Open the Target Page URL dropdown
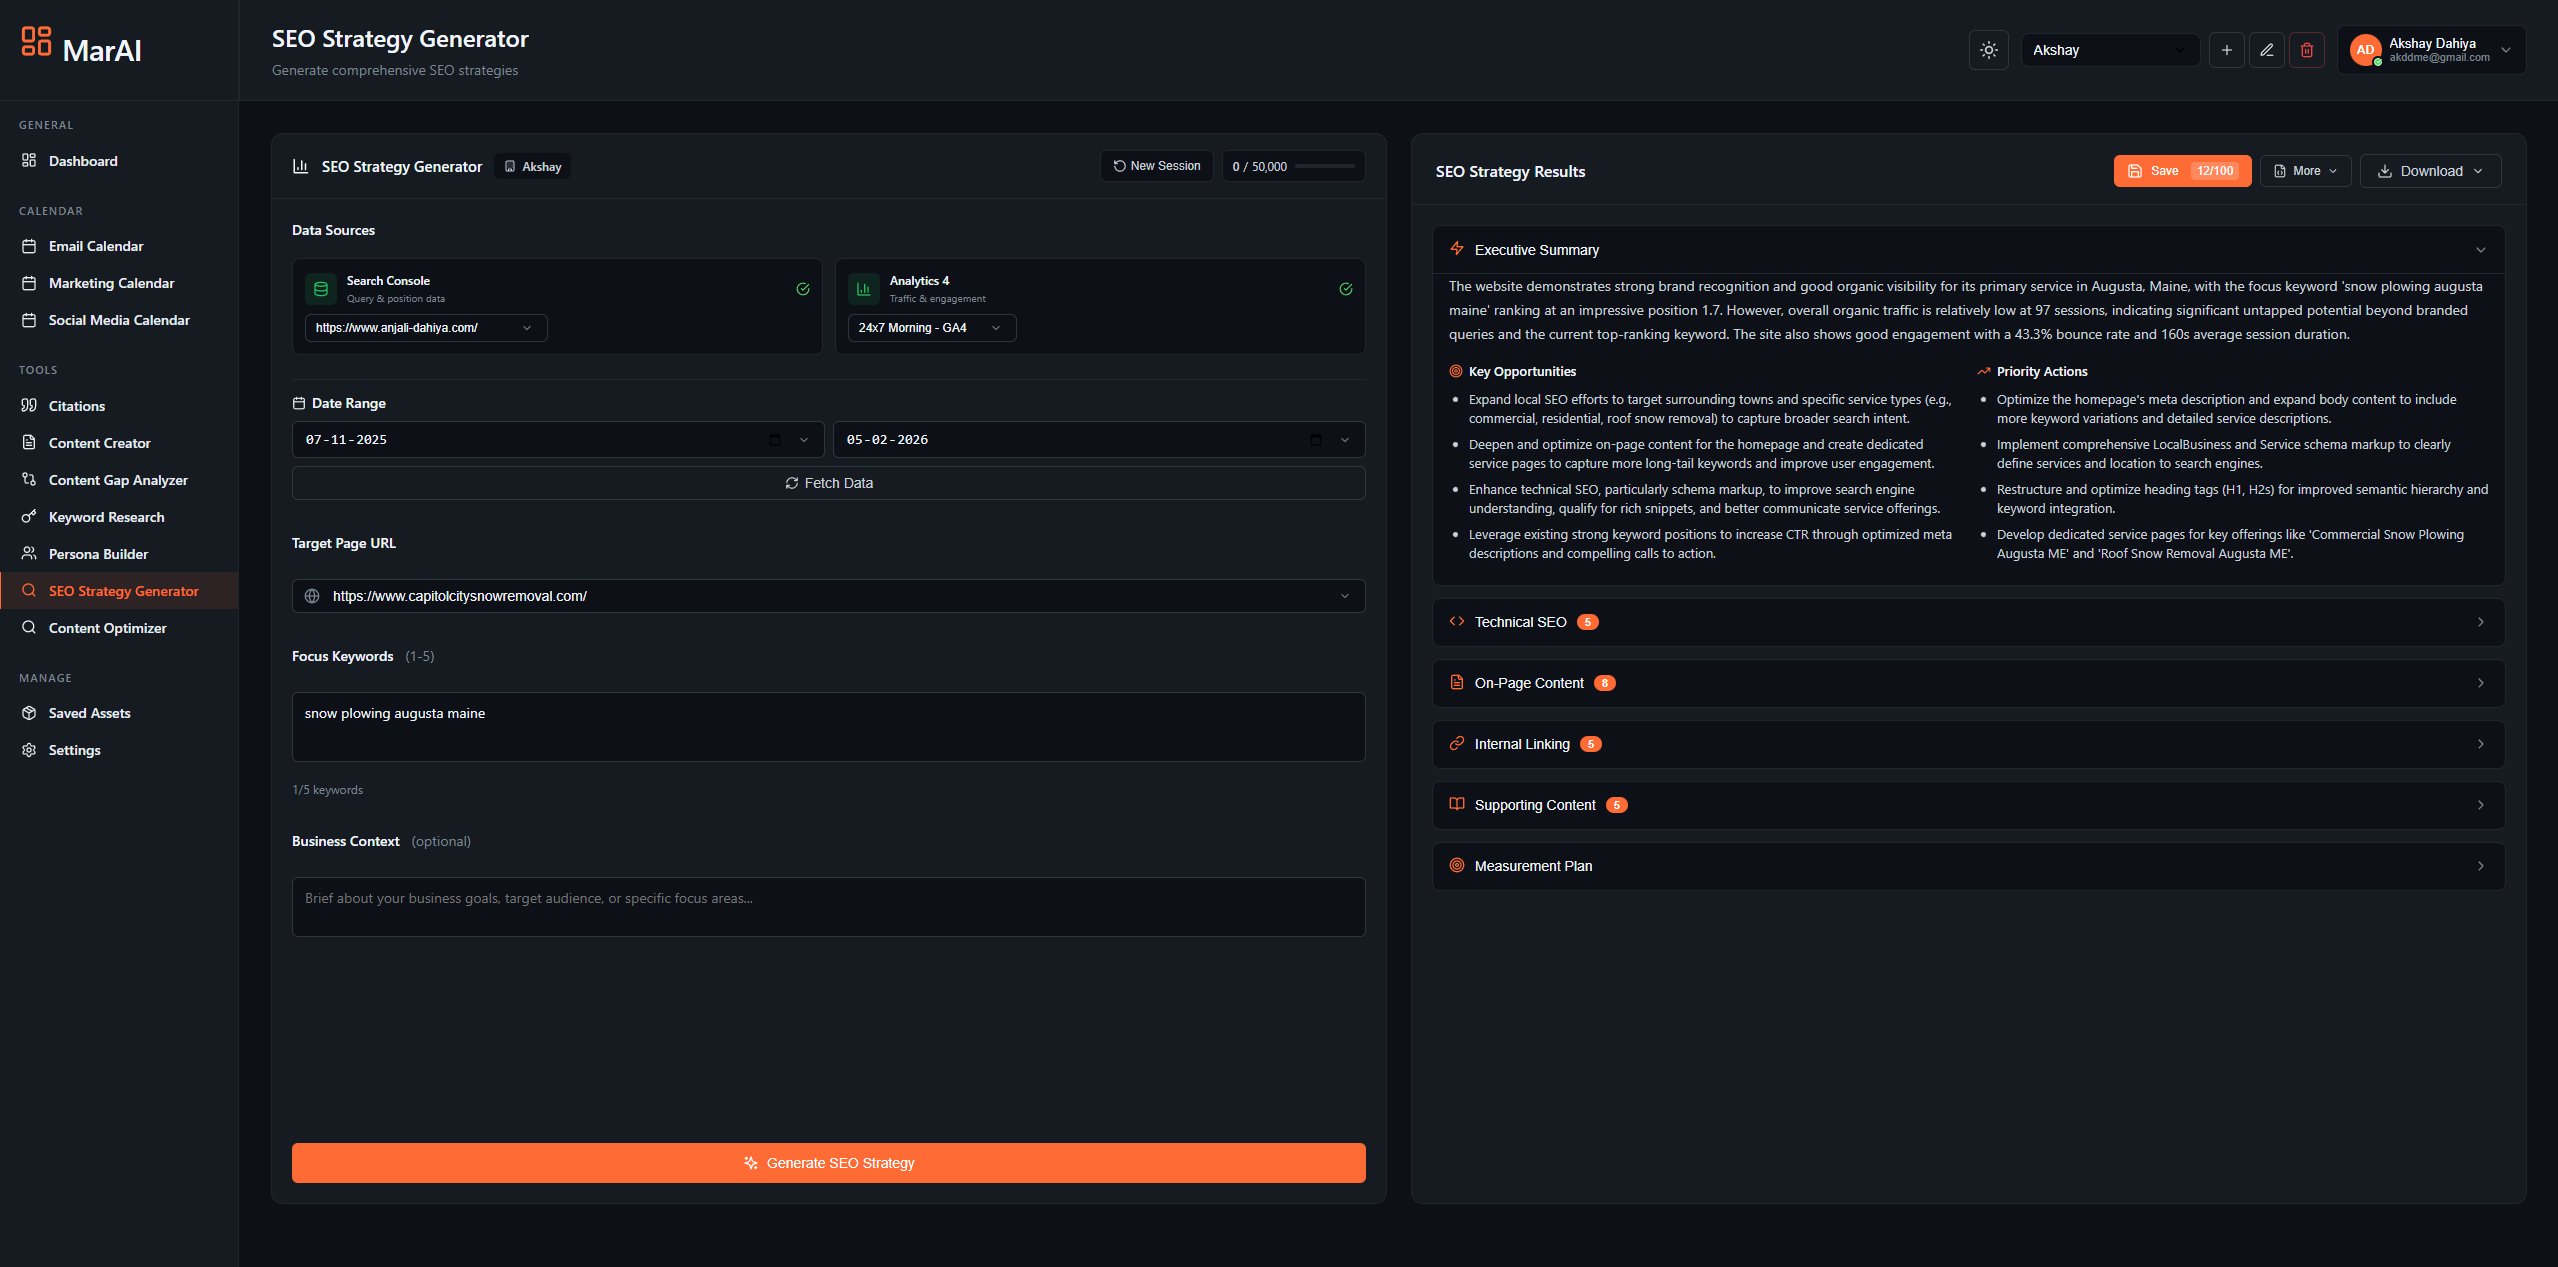Viewport: 2558px width, 1267px height. pos(1344,596)
